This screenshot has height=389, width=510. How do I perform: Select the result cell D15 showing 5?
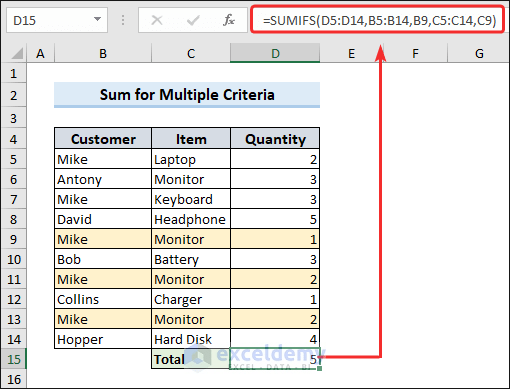pyautogui.click(x=275, y=359)
